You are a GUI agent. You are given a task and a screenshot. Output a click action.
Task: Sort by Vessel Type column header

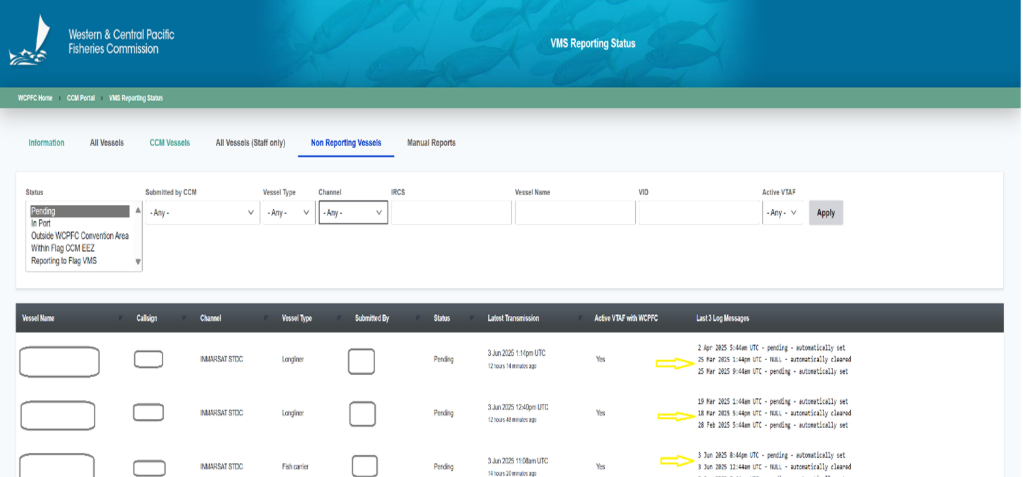297,318
